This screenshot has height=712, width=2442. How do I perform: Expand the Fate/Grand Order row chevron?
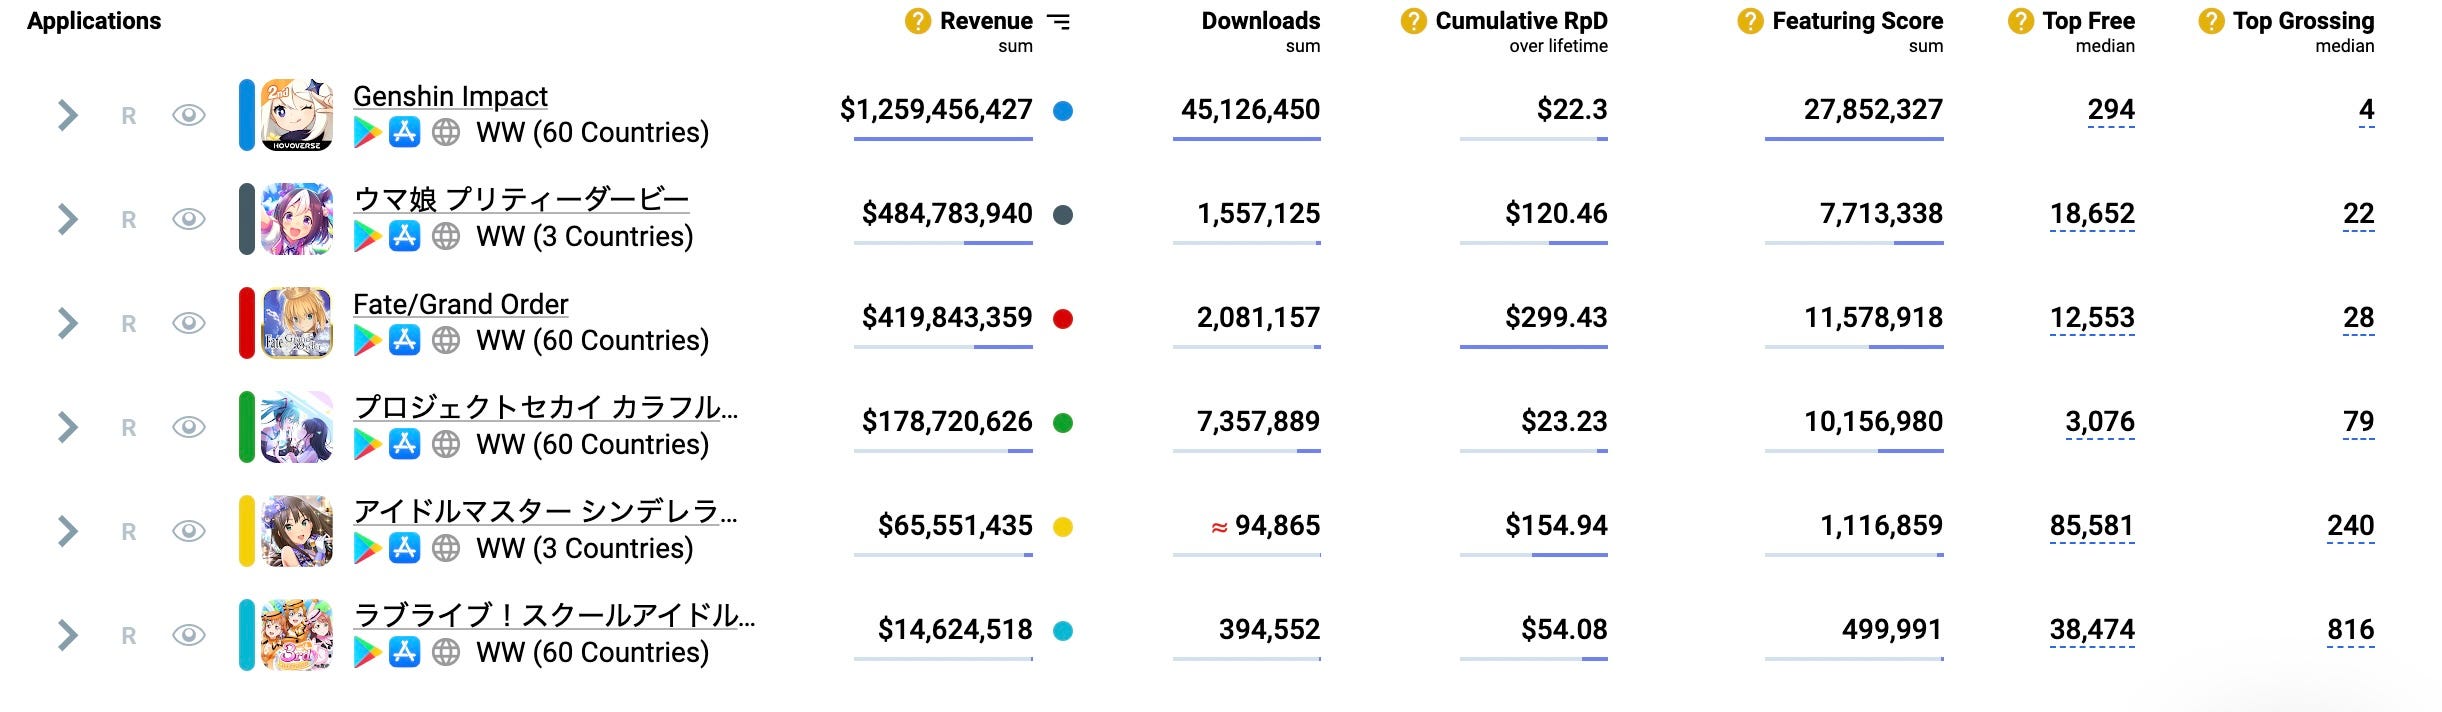pos(67,323)
